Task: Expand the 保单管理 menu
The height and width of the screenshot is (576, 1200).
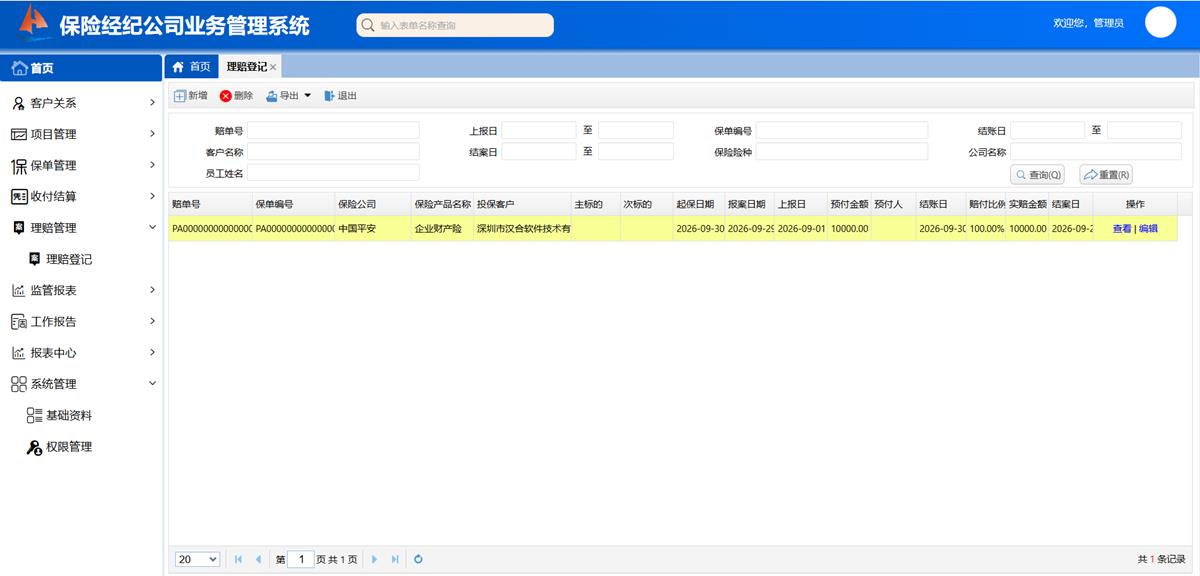Action: [x=81, y=165]
